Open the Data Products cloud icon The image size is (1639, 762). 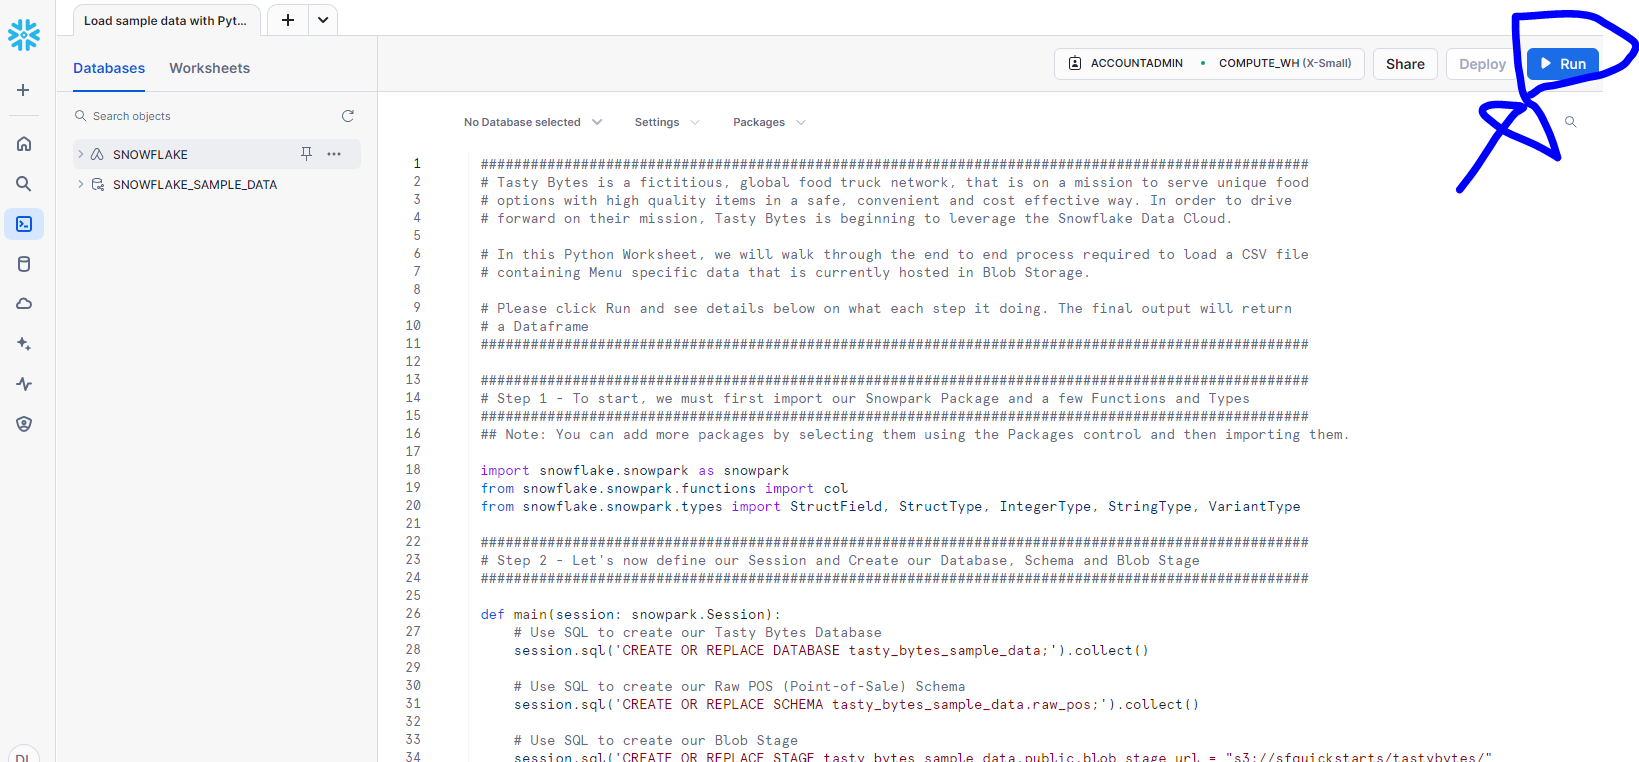click(24, 304)
